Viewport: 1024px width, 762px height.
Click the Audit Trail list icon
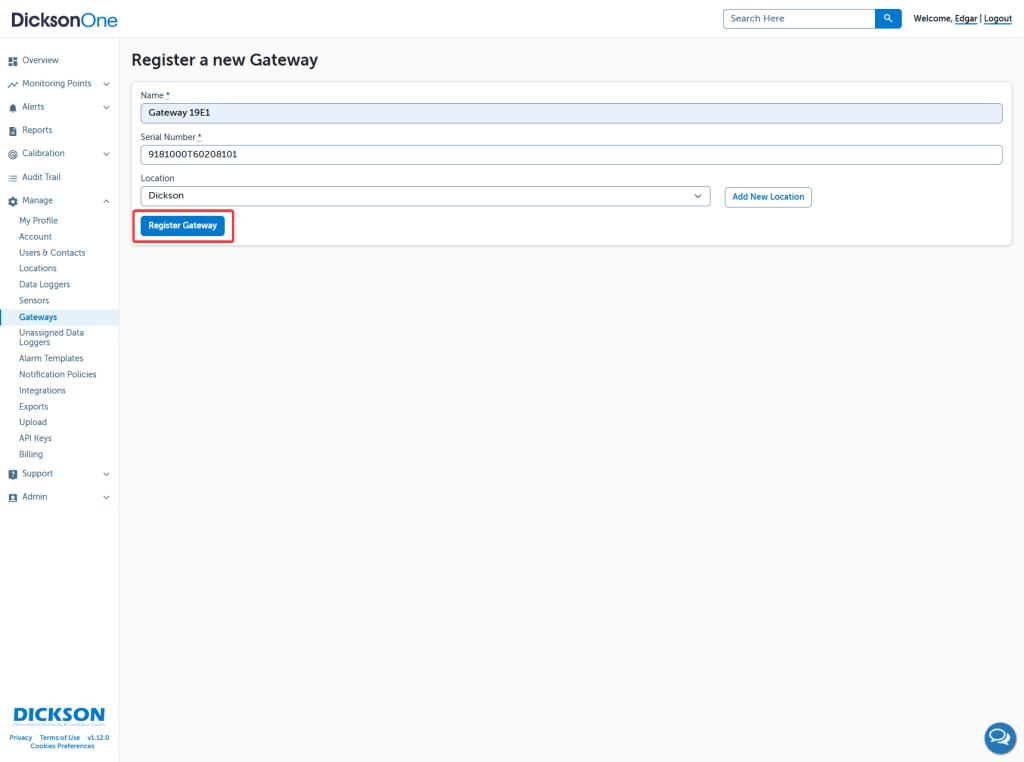13,178
